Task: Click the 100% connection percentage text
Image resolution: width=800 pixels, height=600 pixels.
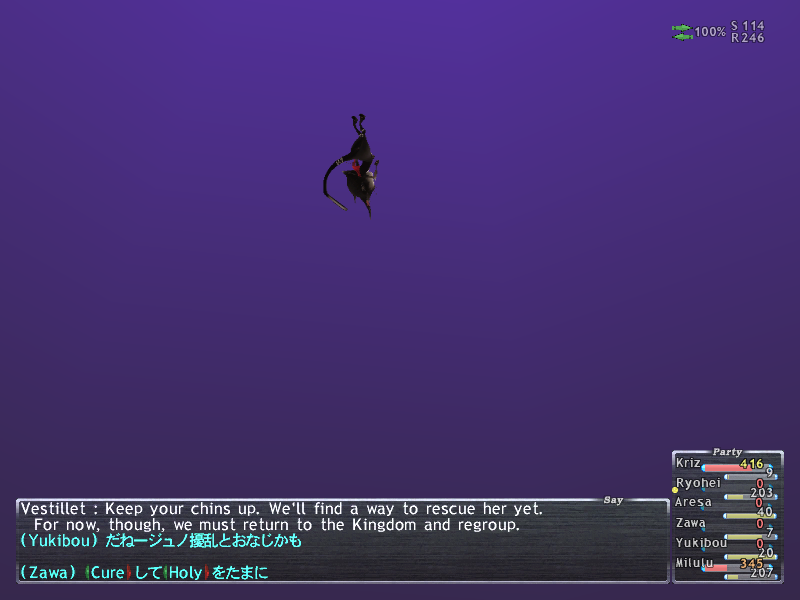Action: point(710,32)
